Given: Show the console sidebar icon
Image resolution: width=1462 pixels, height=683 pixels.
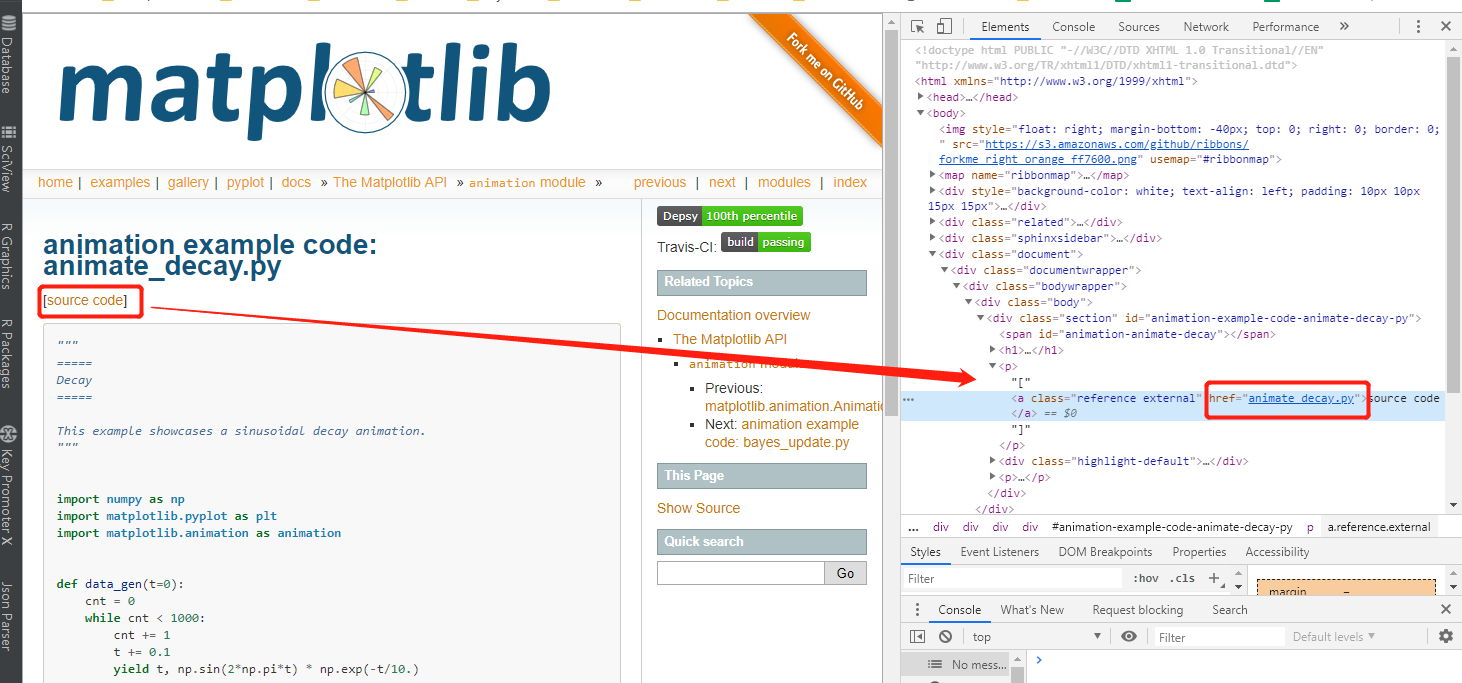Looking at the screenshot, I should click(x=918, y=637).
